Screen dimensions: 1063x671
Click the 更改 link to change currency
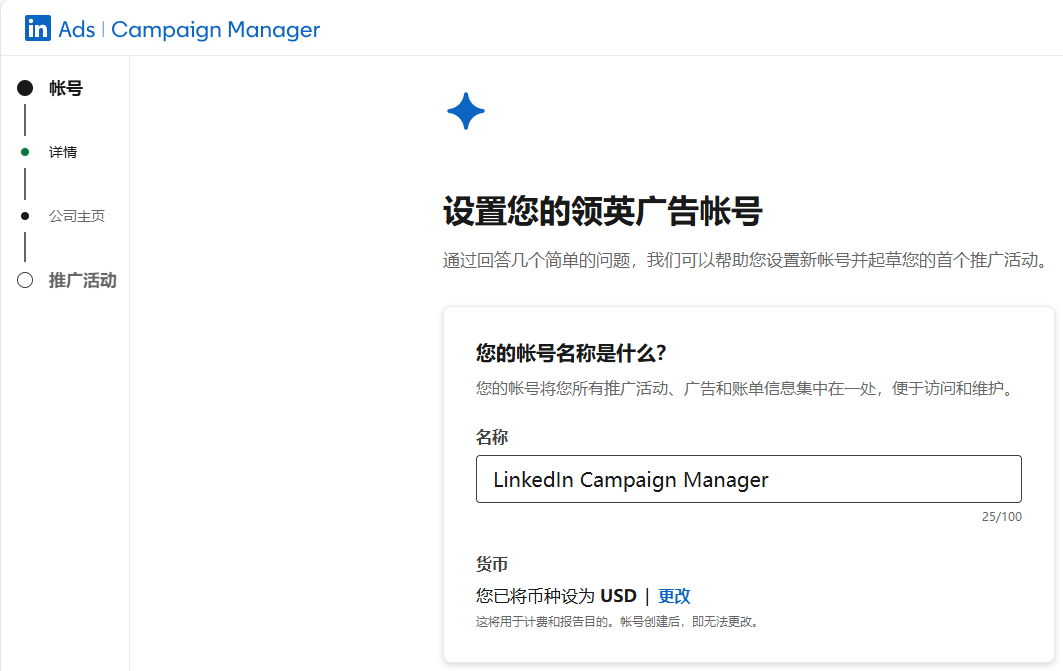pos(674,596)
